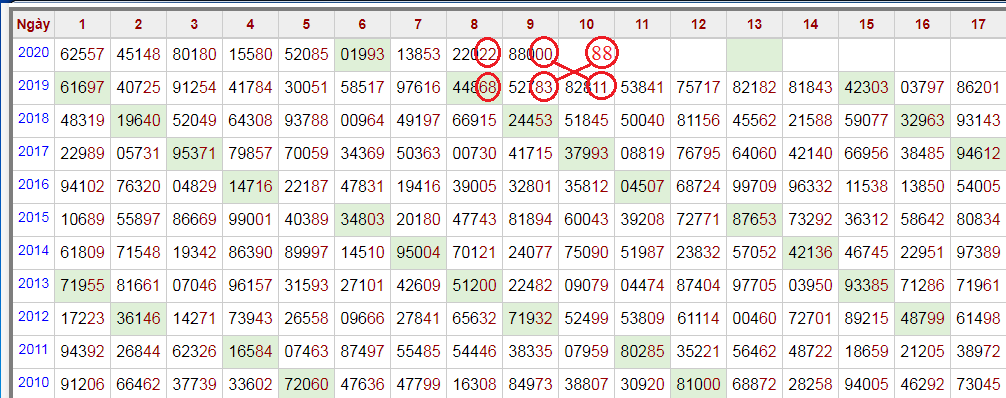Click cell 88000 in the 2020 row
Viewport: 1006px width, 398px height.
tap(530, 55)
